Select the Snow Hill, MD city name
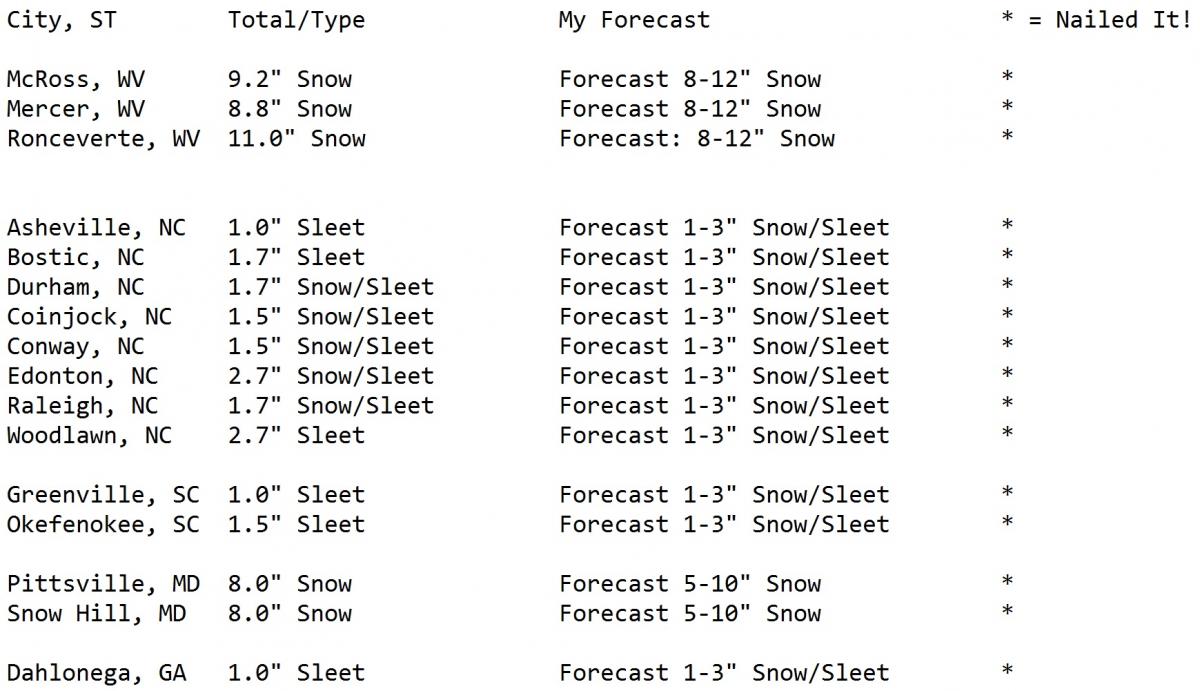Viewport: 1200px width, 691px height. [x=96, y=614]
